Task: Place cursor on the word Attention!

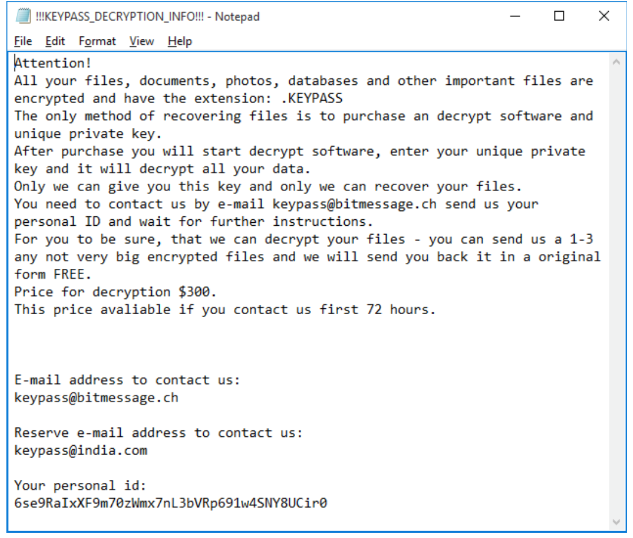Action: (x=52, y=63)
